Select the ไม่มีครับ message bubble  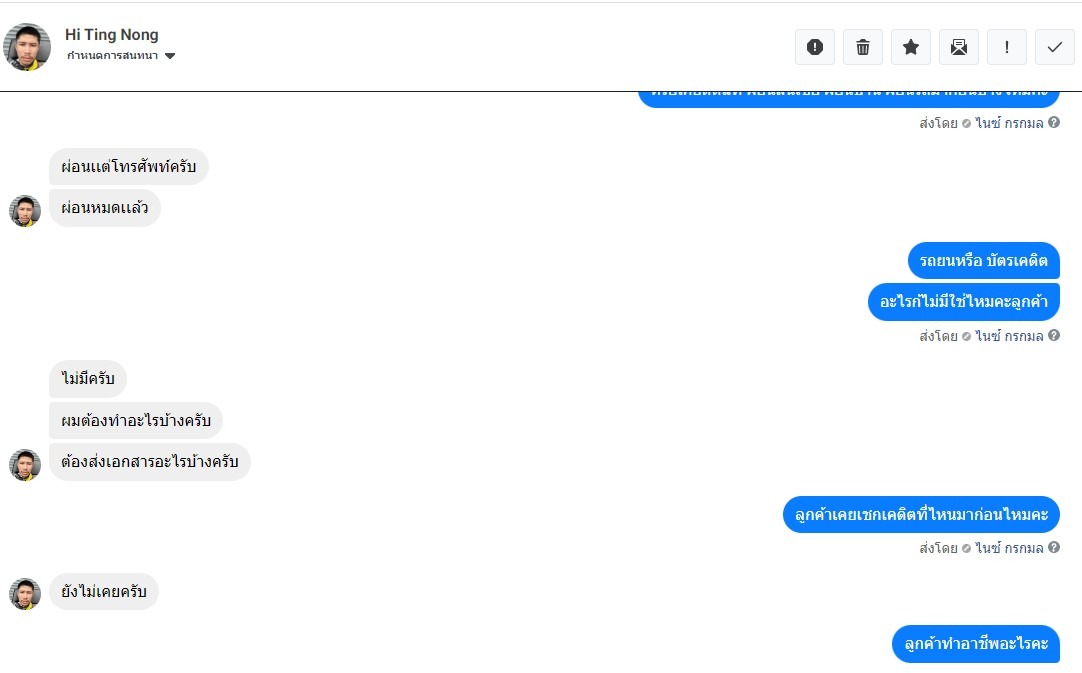[x=88, y=379]
